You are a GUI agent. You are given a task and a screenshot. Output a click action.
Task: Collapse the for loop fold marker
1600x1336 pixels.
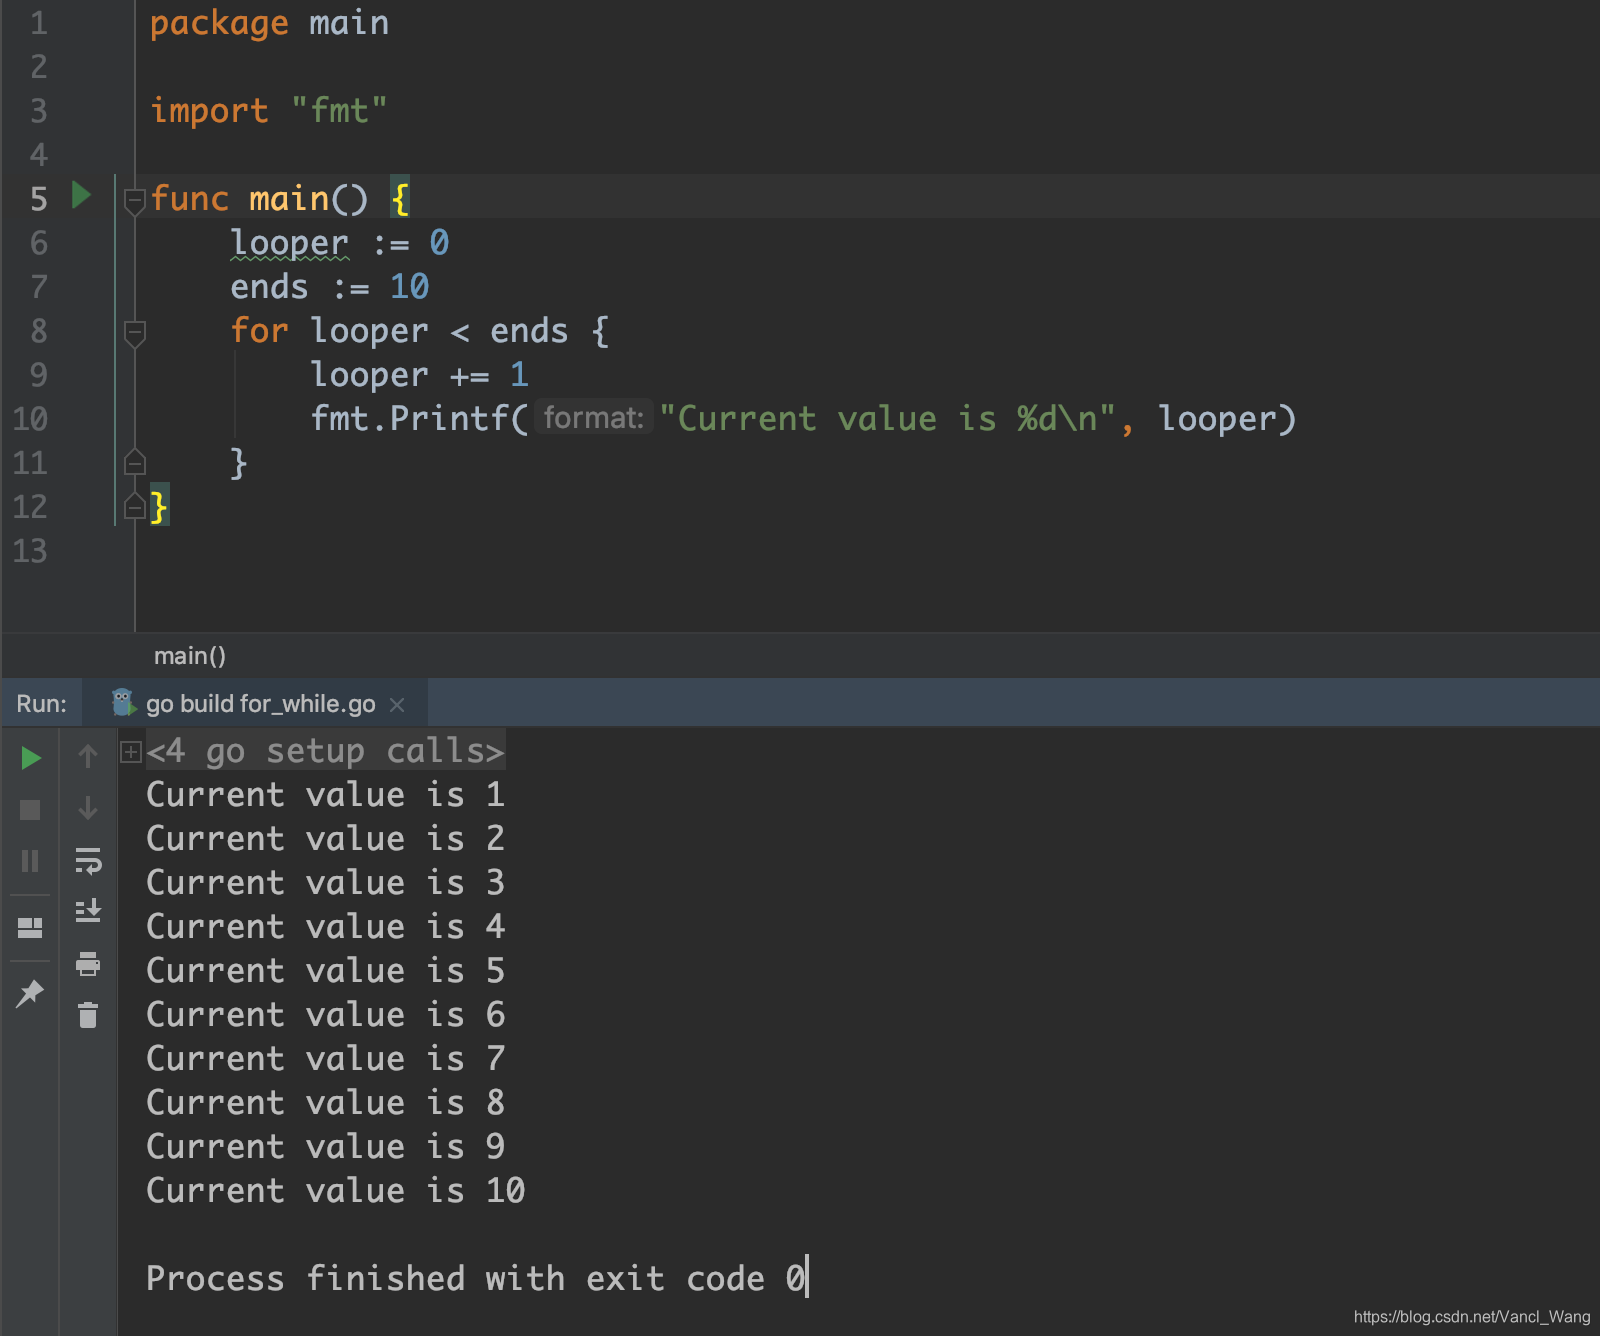tap(135, 333)
